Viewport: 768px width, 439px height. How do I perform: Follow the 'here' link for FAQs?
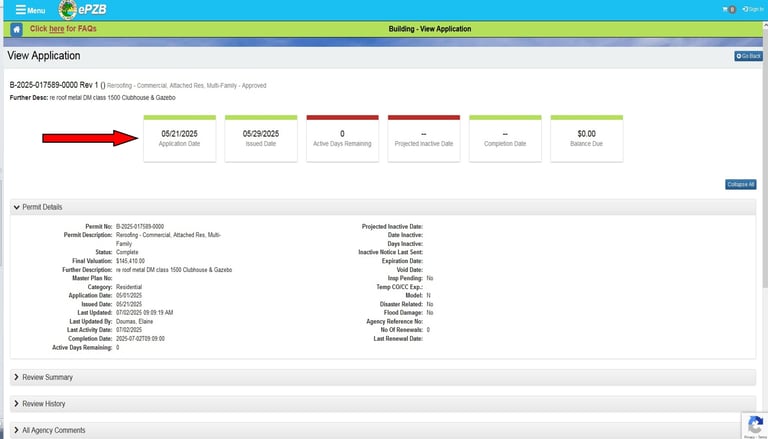click(x=56, y=29)
